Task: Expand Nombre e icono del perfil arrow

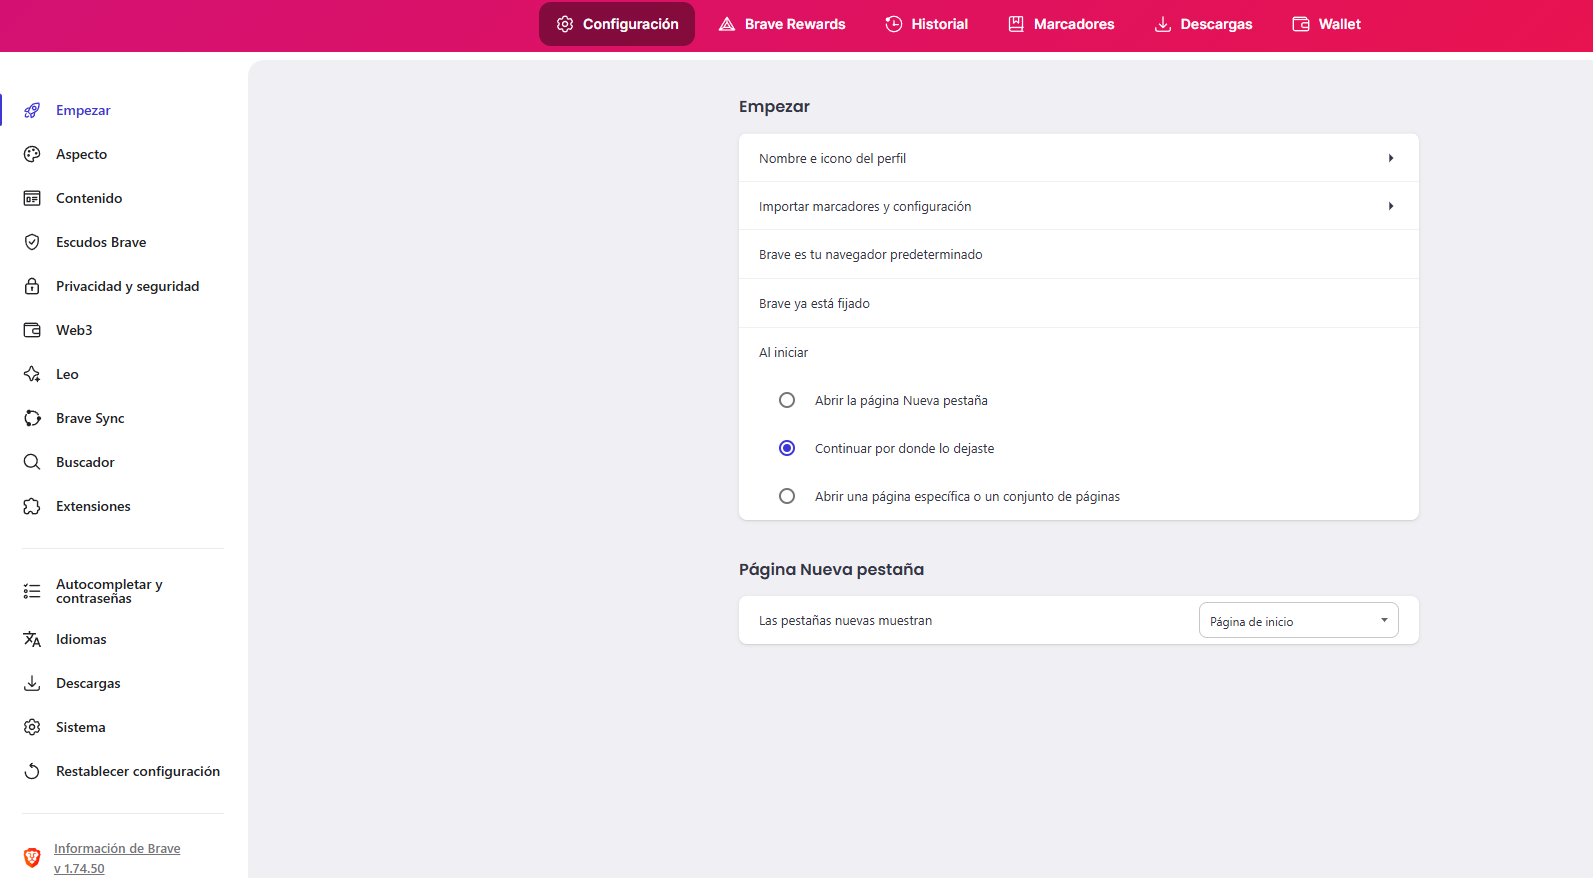Action: 1391,158
